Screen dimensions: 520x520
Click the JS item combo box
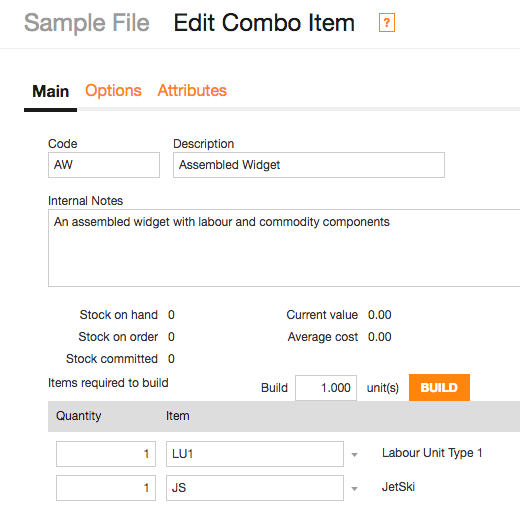tap(255, 488)
